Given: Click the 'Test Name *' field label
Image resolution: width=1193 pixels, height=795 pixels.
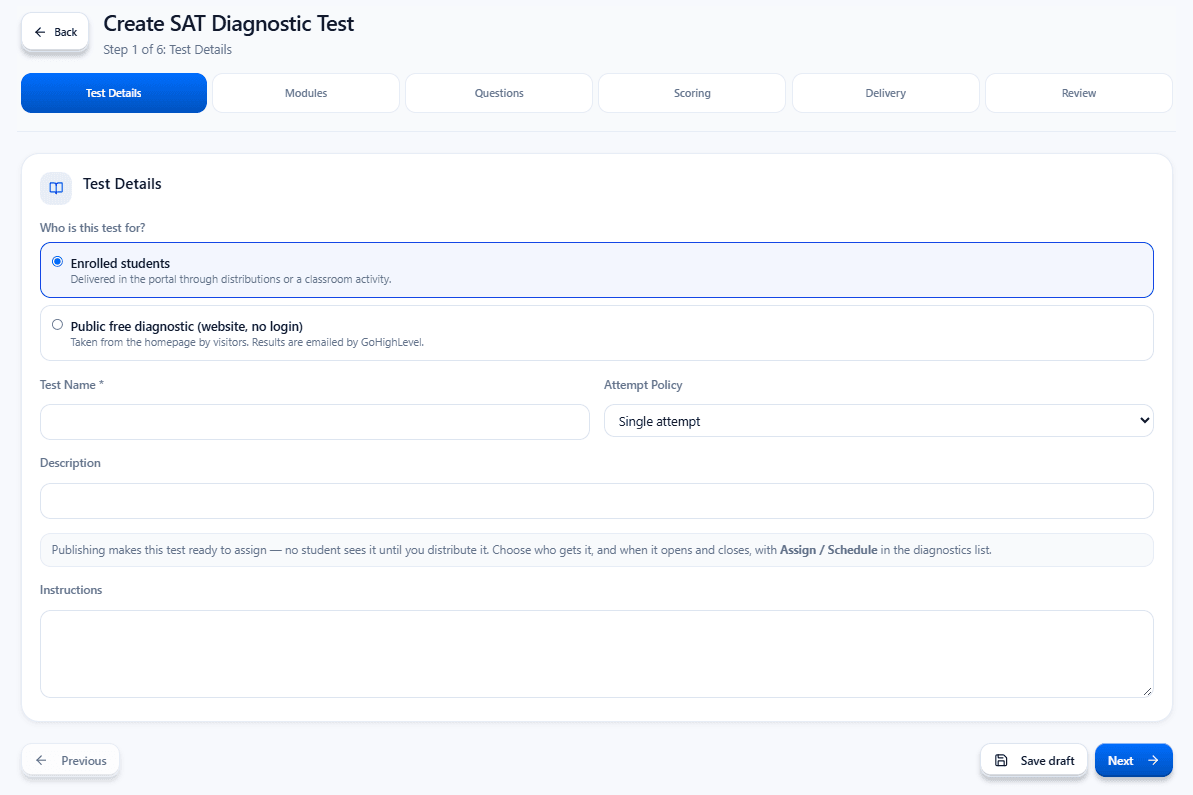Looking at the screenshot, I should [x=72, y=385].
